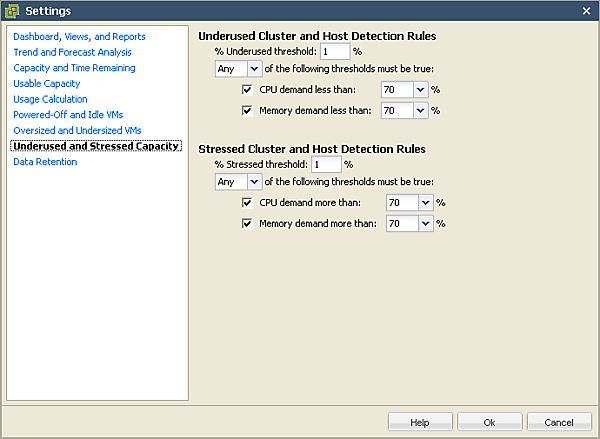Image resolution: width=600 pixels, height=439 pixels.
Task: Click the Settings window title icon
Action: click(x=13, y=10)
